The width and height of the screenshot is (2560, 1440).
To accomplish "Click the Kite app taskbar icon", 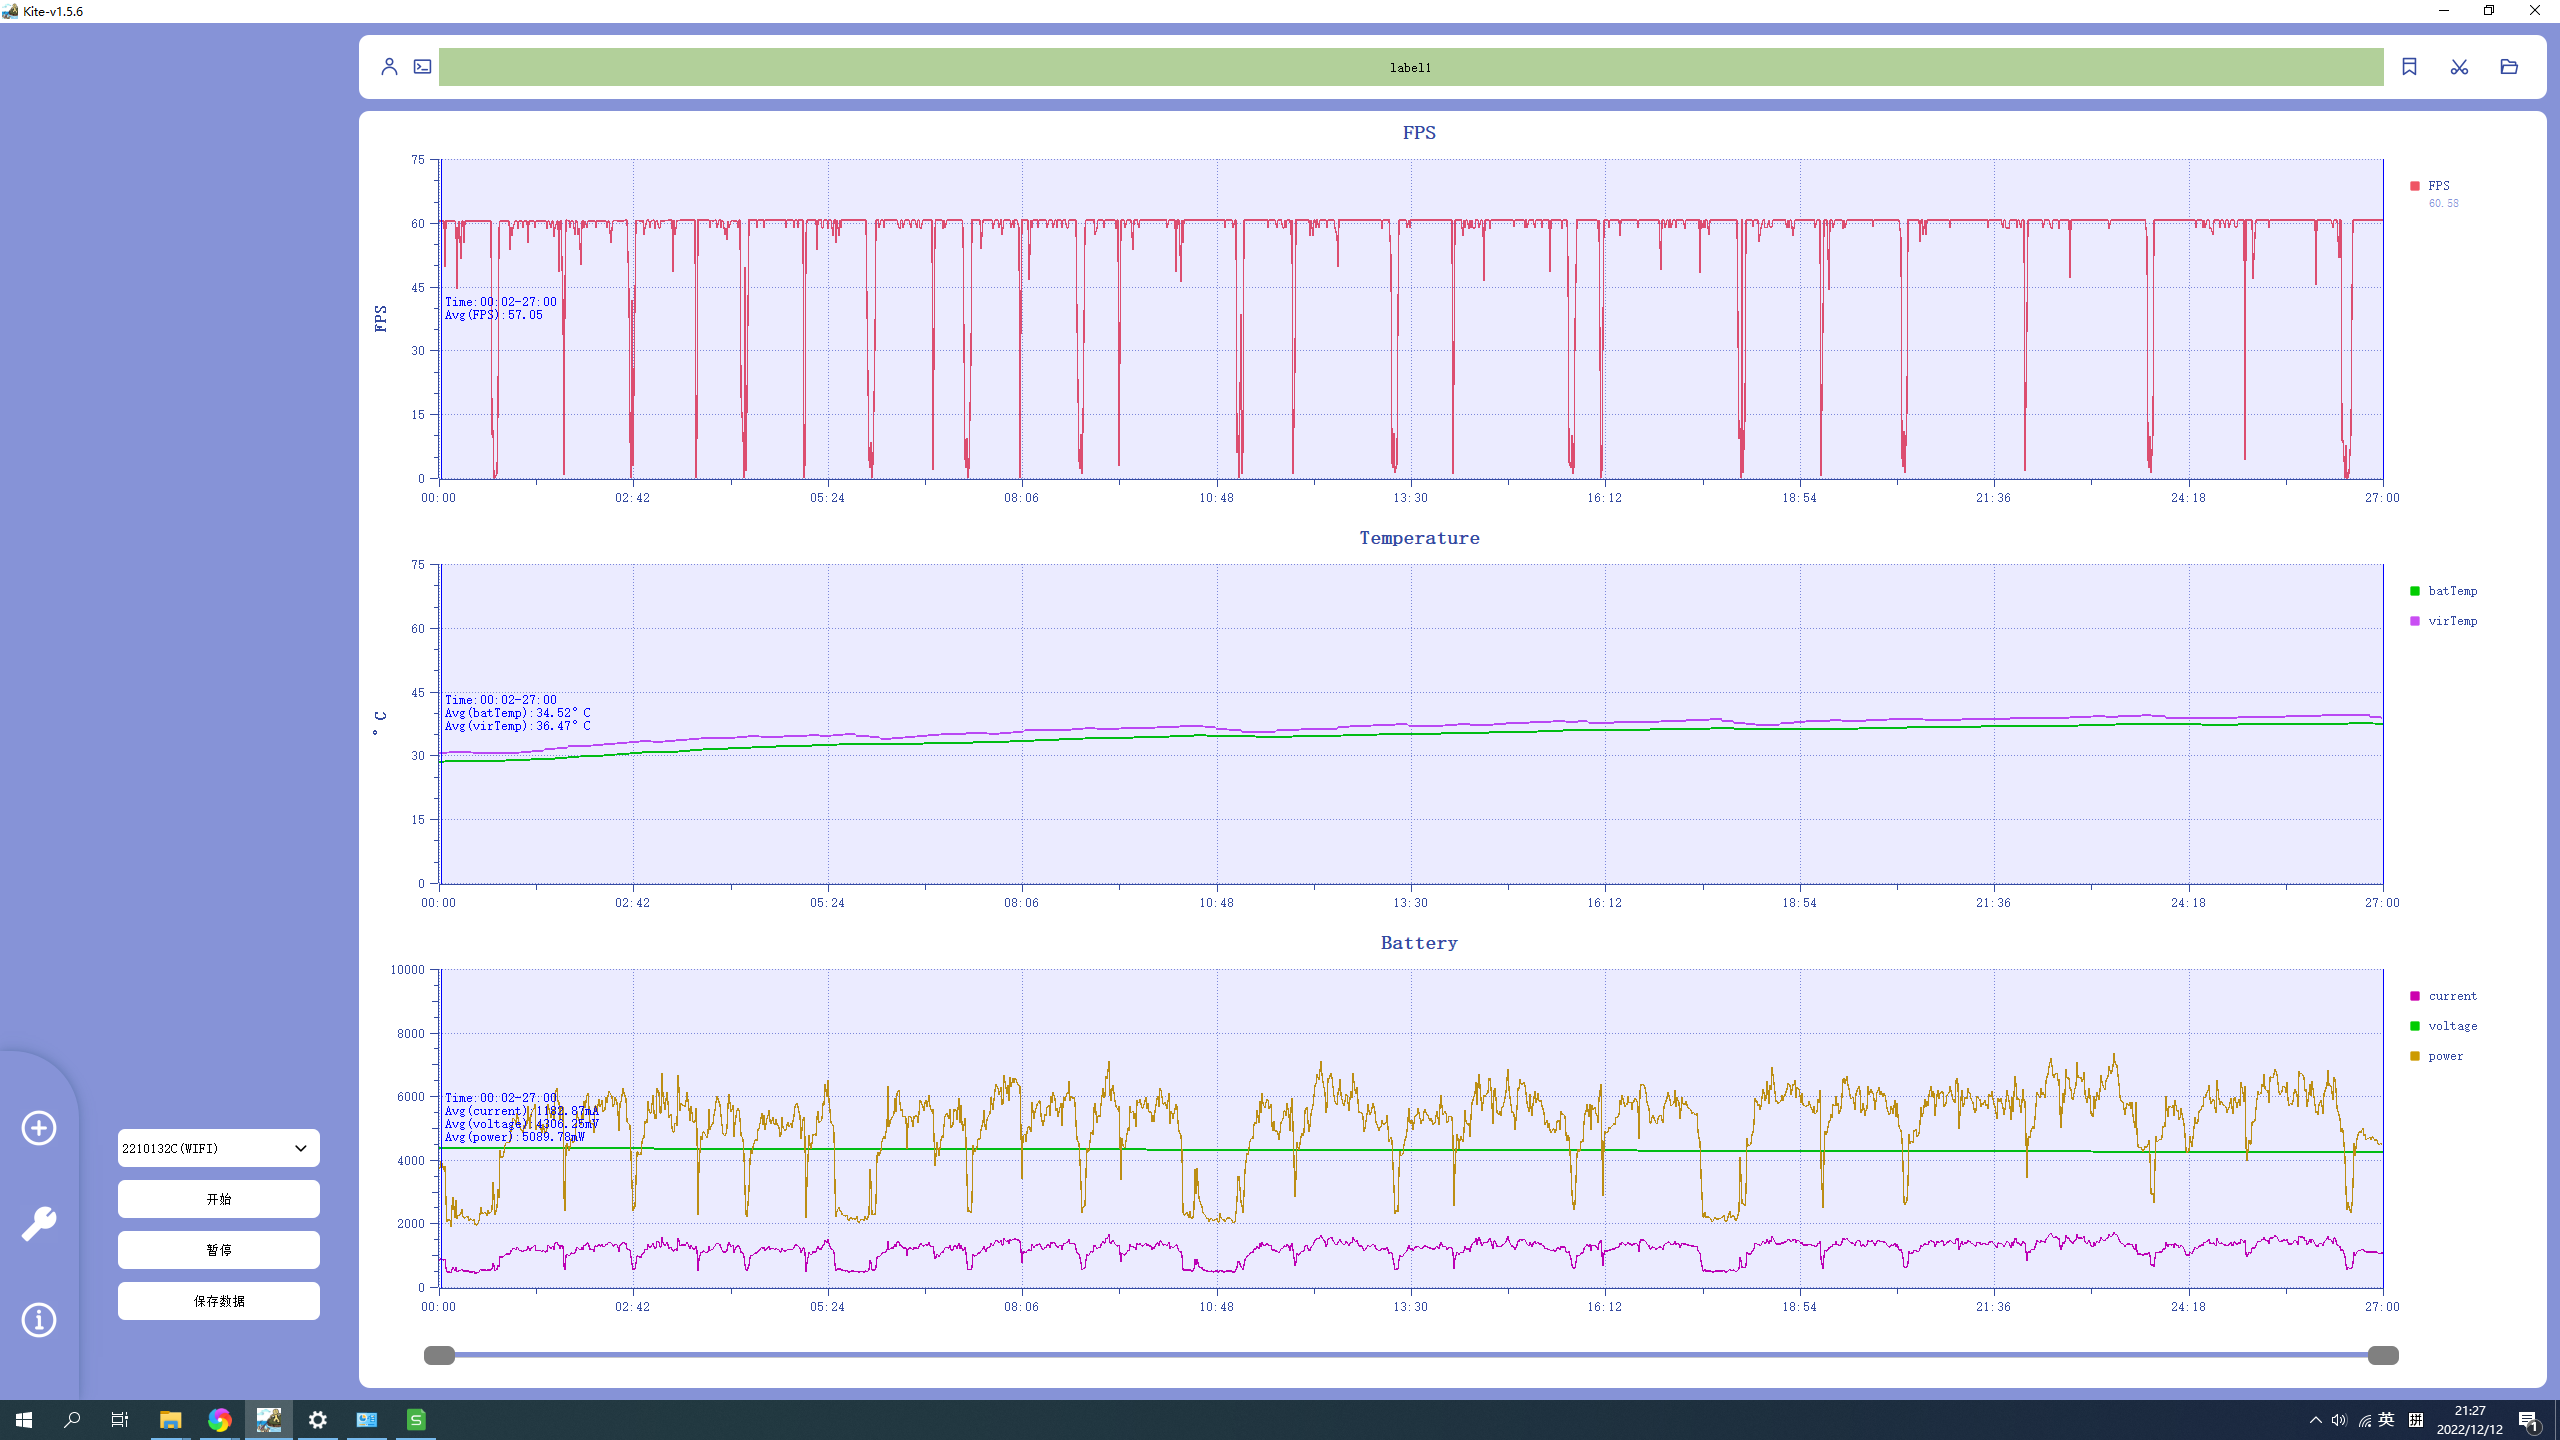I will pyautogui.click(x=268, y=1420).
